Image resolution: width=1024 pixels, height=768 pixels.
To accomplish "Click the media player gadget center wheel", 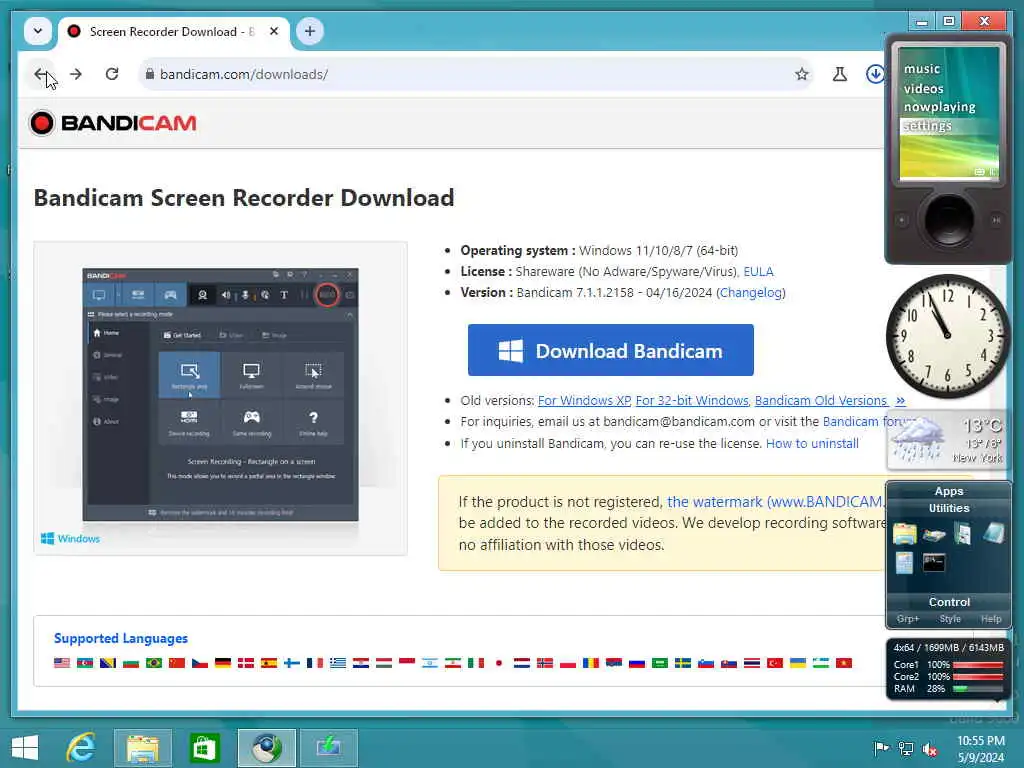I will [x=948, y=219].
